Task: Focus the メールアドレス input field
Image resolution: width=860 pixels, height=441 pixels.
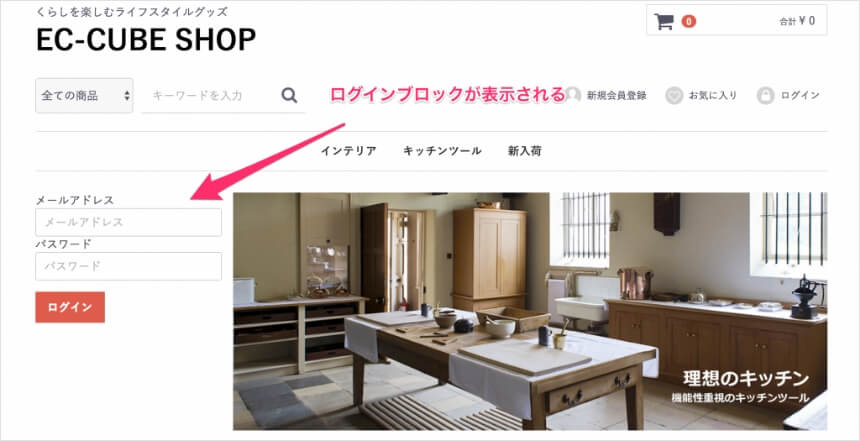Action: 129,222
